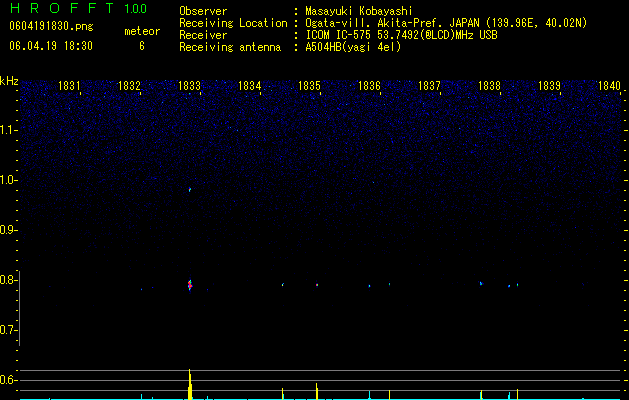Click the date 06.04.19 18:30 text
The image size is (629, 400).
point(51,46)
